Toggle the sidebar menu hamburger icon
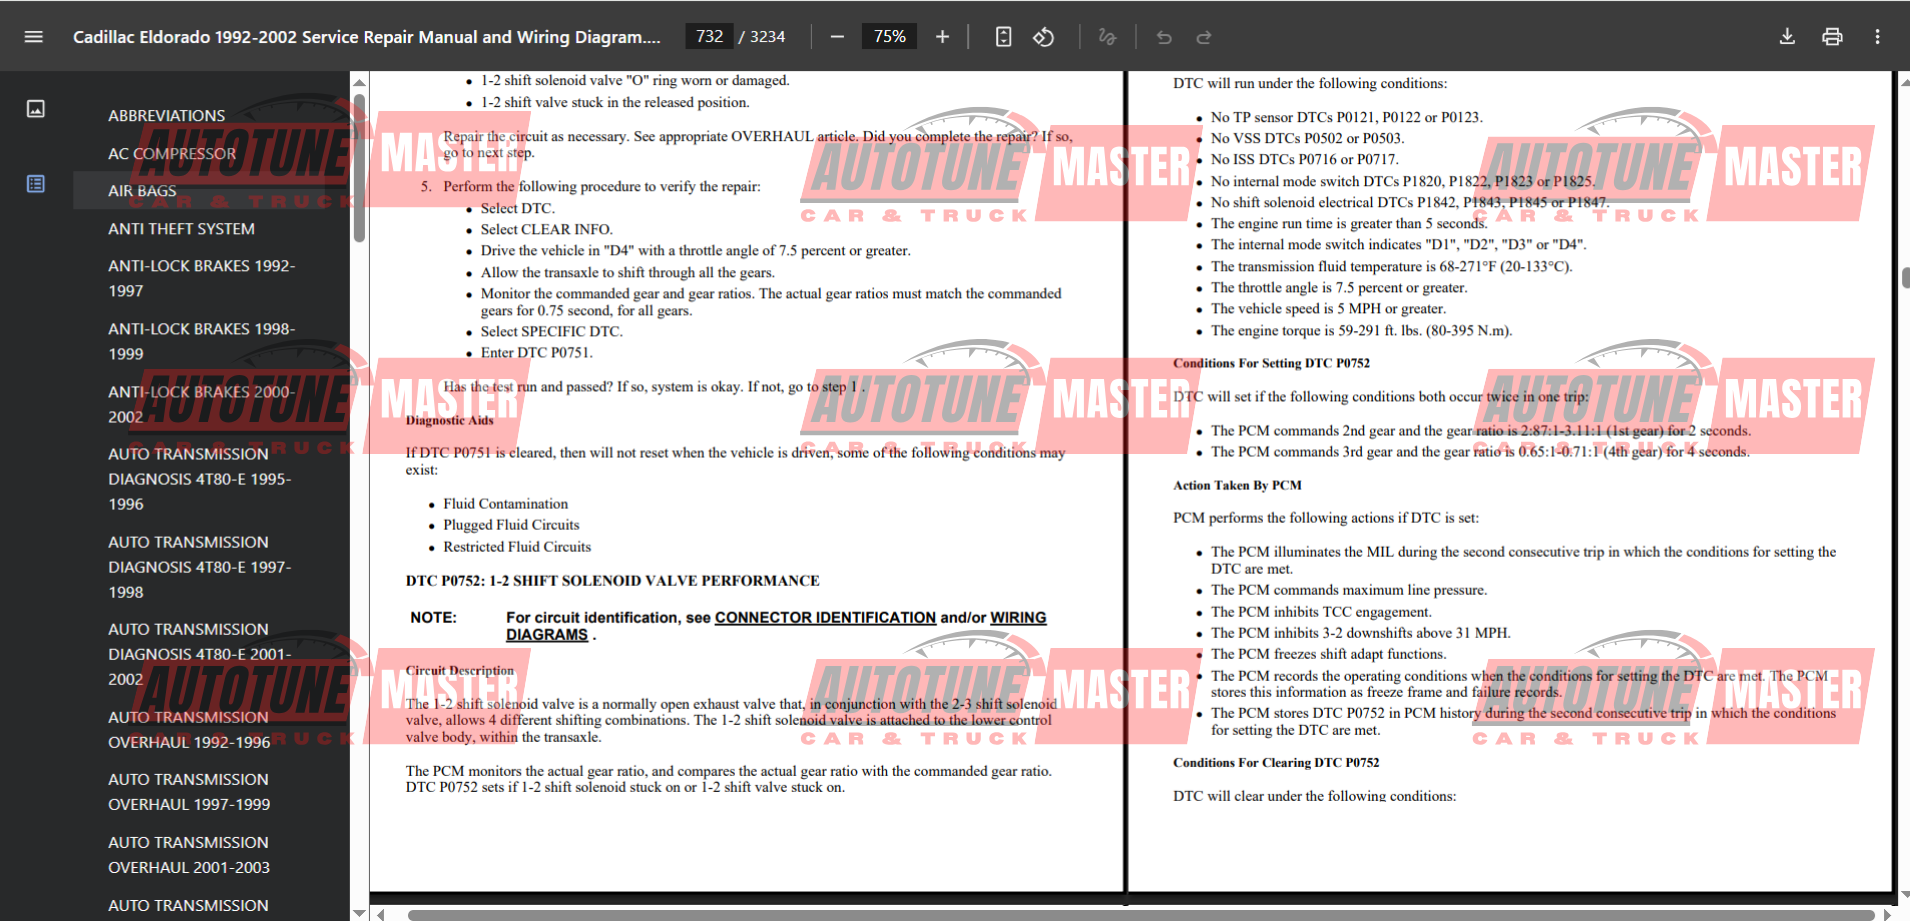 click(34, 37)
